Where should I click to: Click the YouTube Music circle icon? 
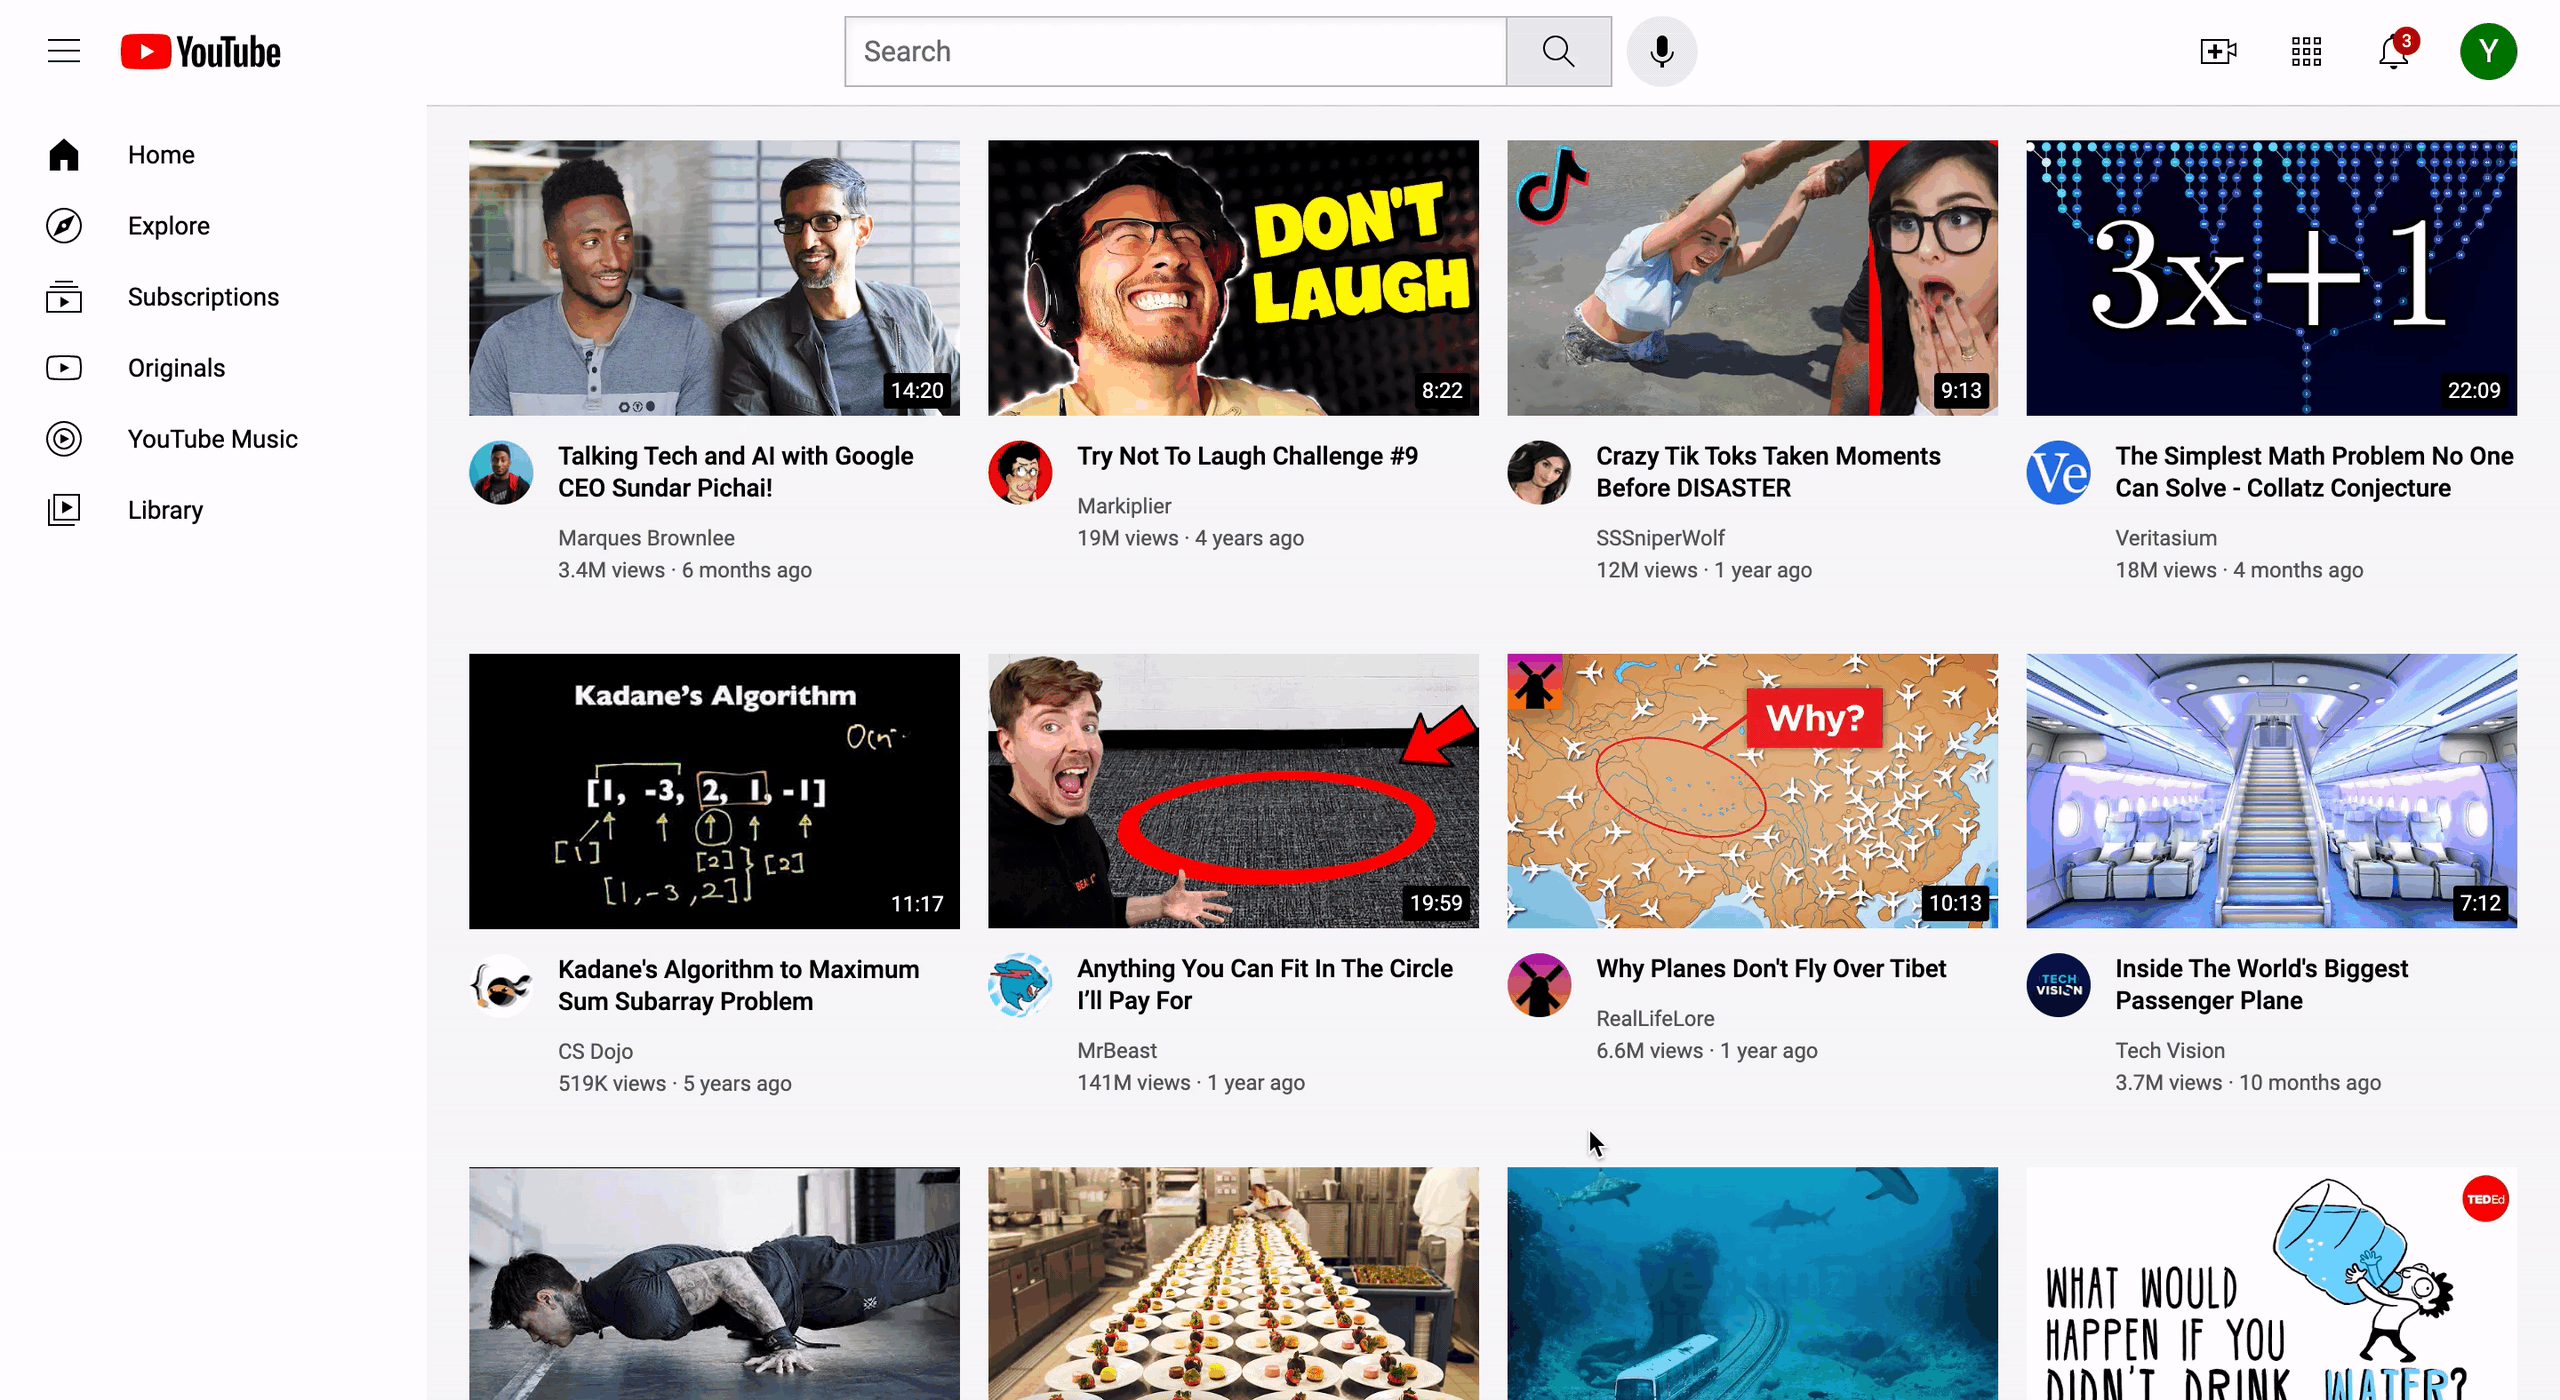click(x=64, y=439)
